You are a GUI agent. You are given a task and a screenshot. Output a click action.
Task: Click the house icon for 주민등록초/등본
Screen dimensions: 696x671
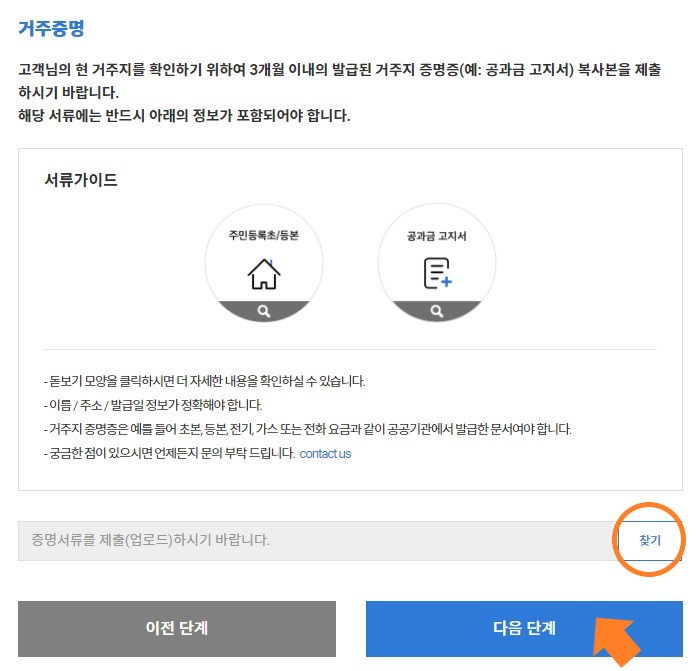tap(264, 274)
